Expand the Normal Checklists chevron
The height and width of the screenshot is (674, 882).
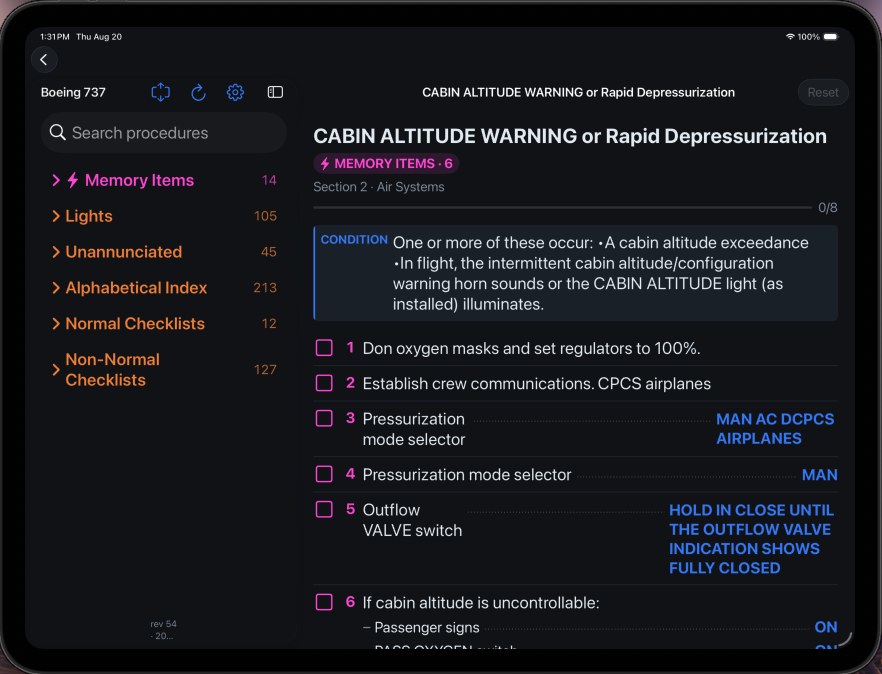pos(56,323)
